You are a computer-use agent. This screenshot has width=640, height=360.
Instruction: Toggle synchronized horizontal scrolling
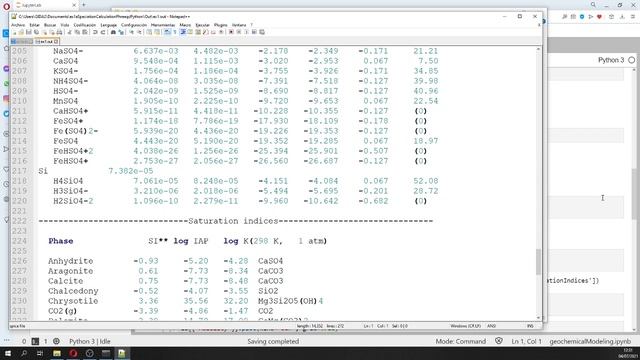157,32
